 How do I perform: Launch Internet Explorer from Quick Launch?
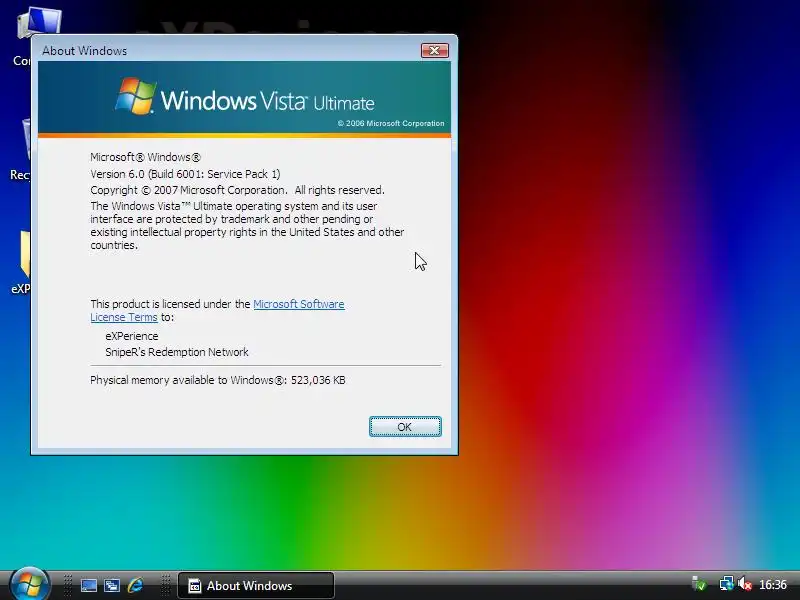point(135,585)
